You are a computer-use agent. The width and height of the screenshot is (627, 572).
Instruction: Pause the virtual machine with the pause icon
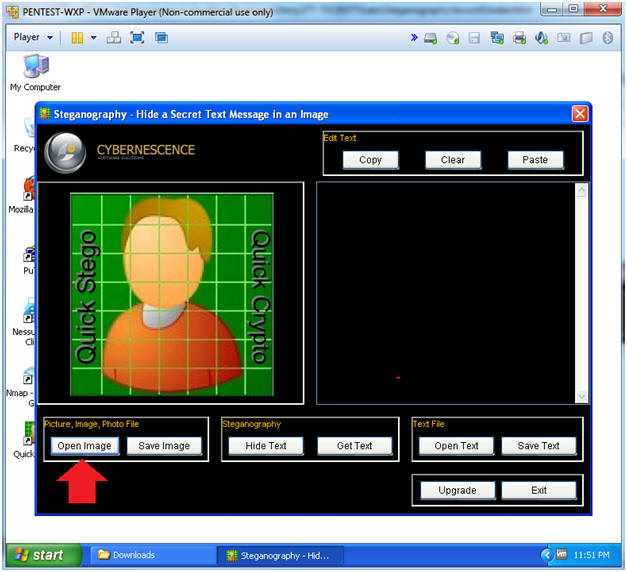click(x=77, y=38)
